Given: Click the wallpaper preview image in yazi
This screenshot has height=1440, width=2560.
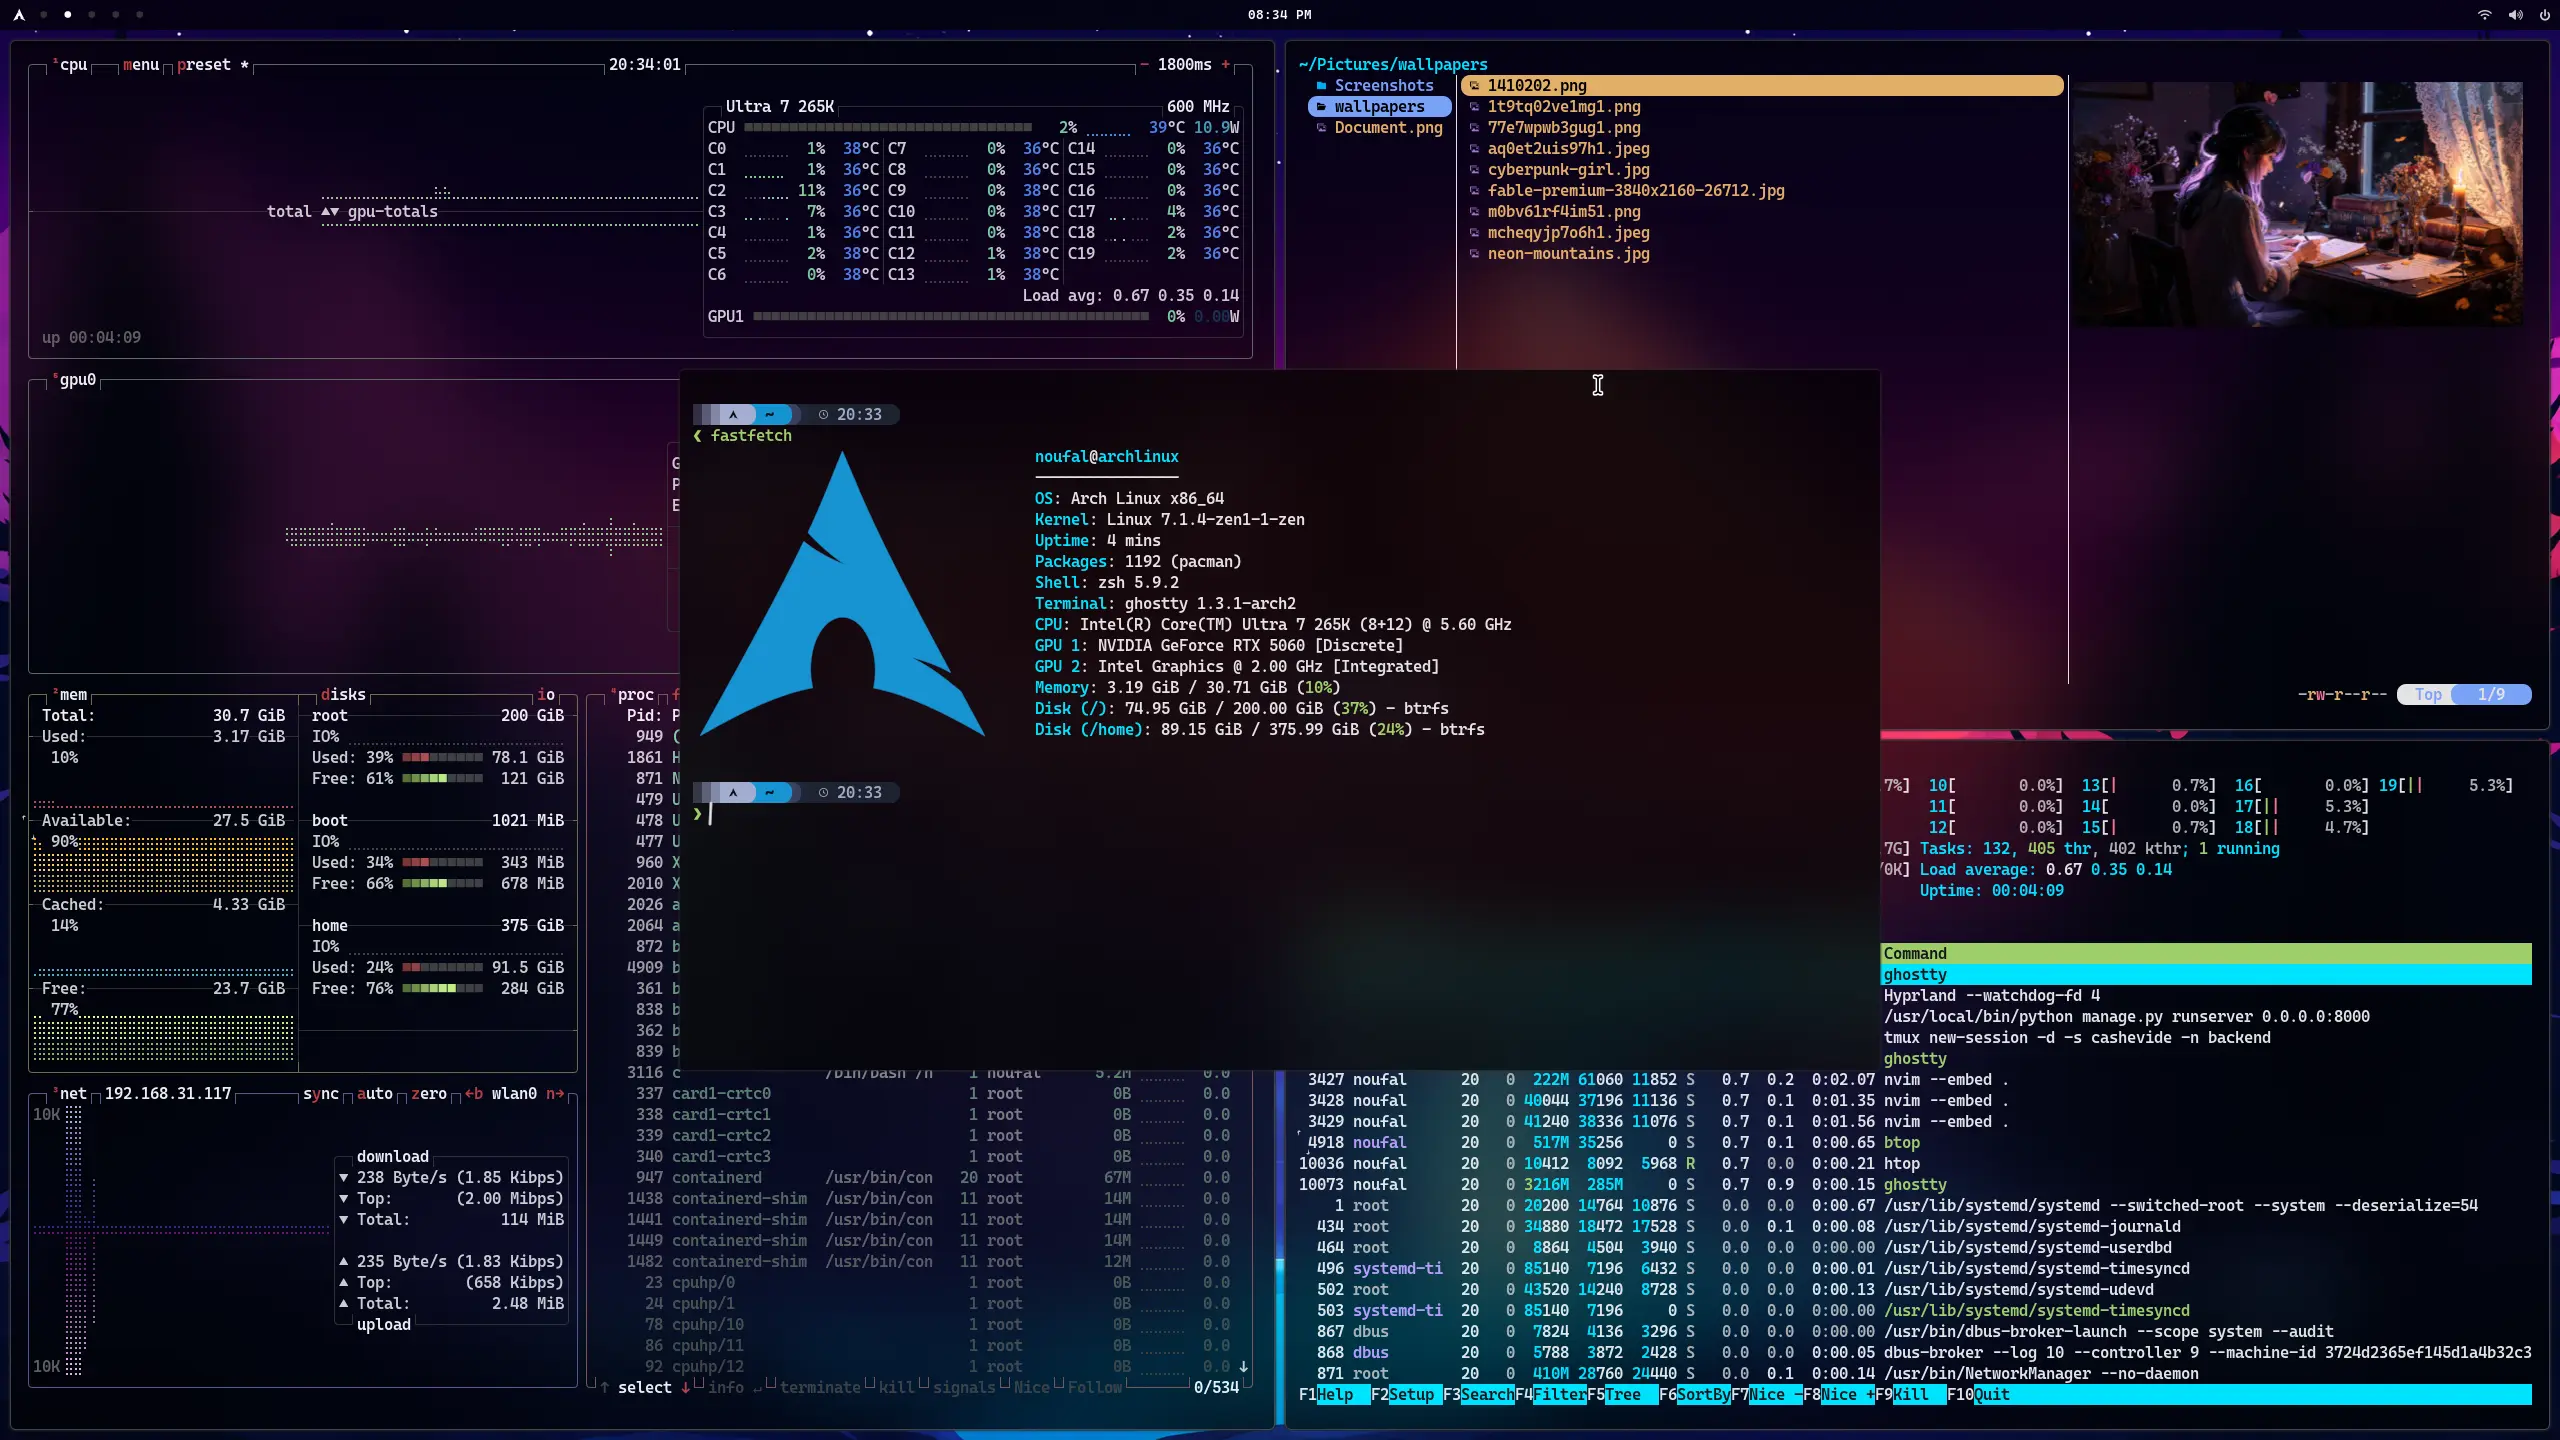Looking at the screenshot, I should 2297,204.
